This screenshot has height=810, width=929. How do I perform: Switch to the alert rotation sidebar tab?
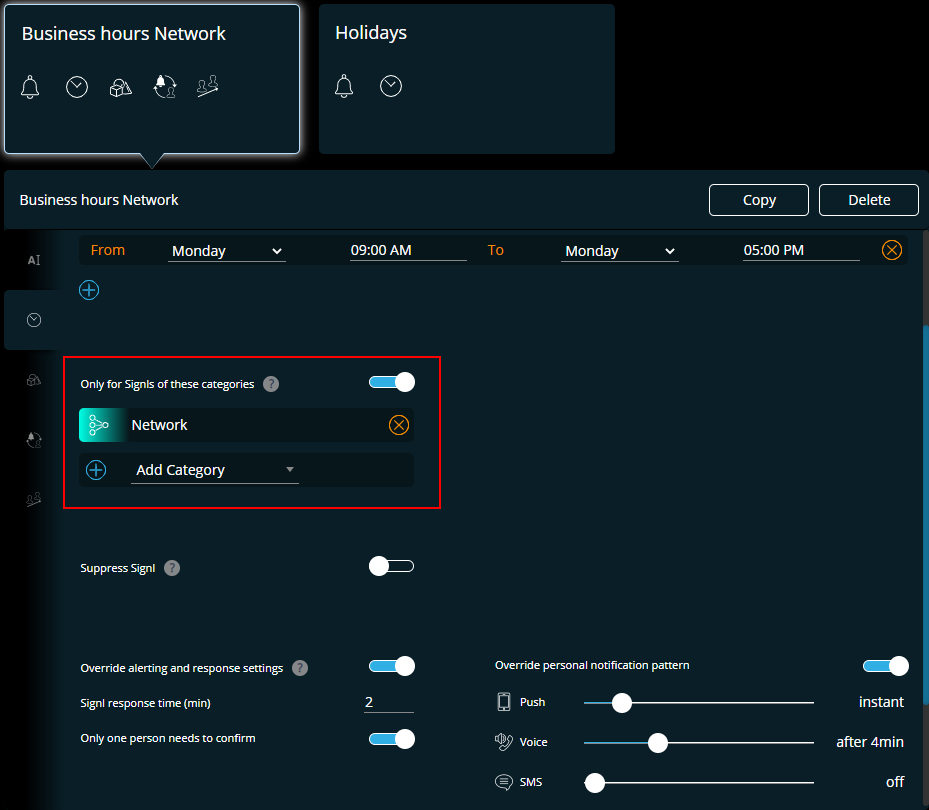(34, 440)
